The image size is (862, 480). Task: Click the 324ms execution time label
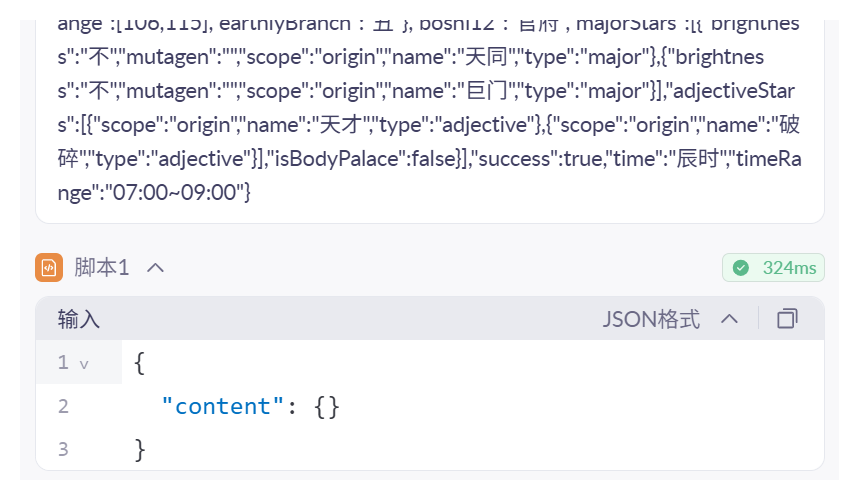(x=789, y=268)
